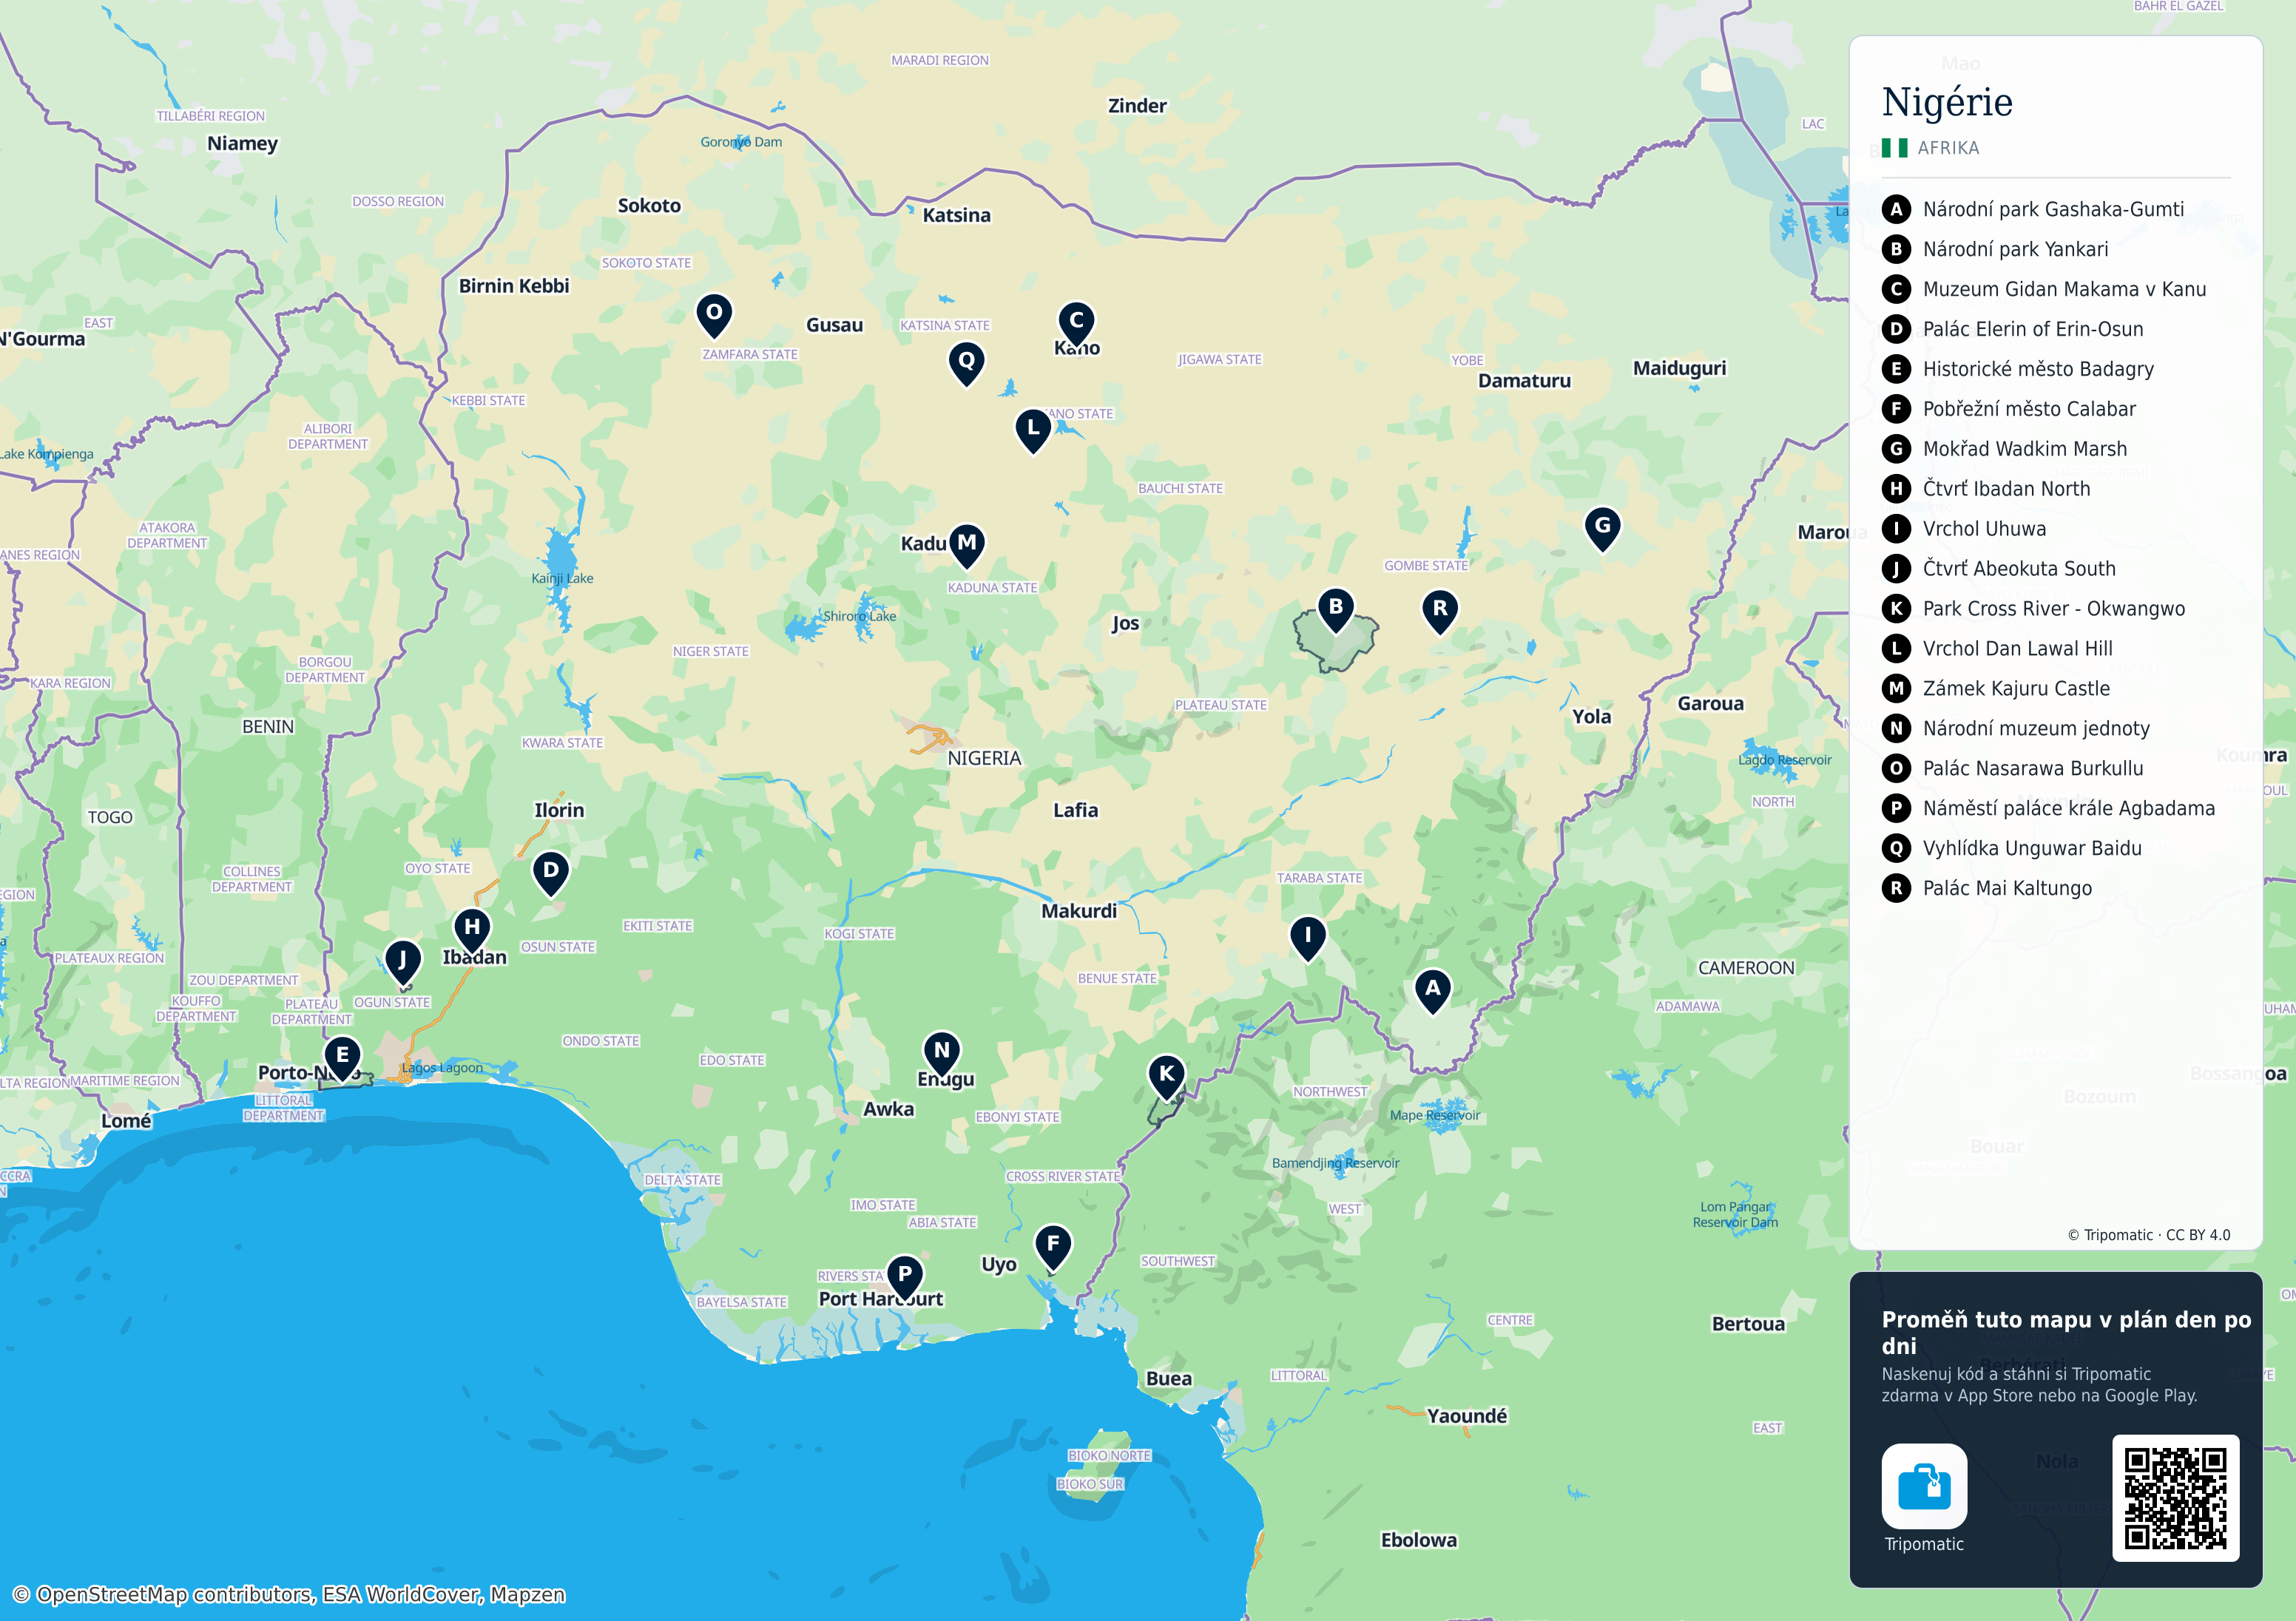Image resolution: width=2296 pixels, height=1621 pixels.
Task: Click the Lafia city label
Action: click(1075, 810)
